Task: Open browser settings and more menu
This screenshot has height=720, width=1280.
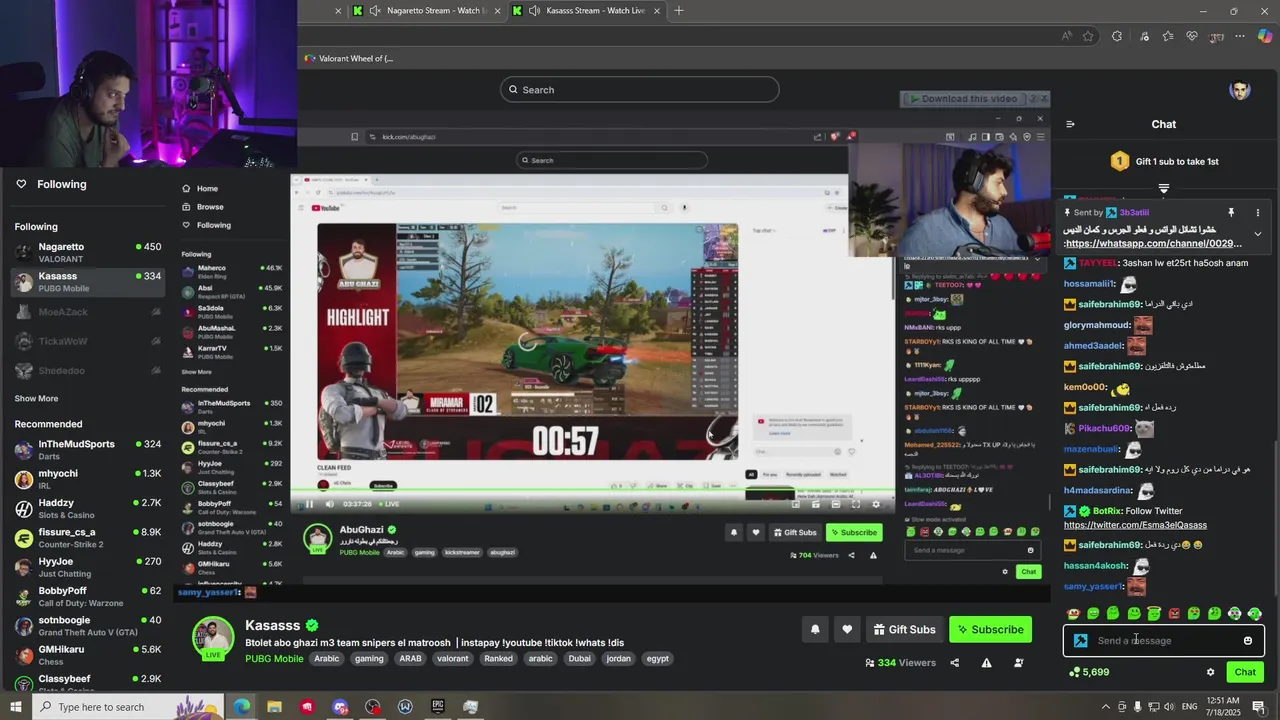Action: tap(1241, 36)
